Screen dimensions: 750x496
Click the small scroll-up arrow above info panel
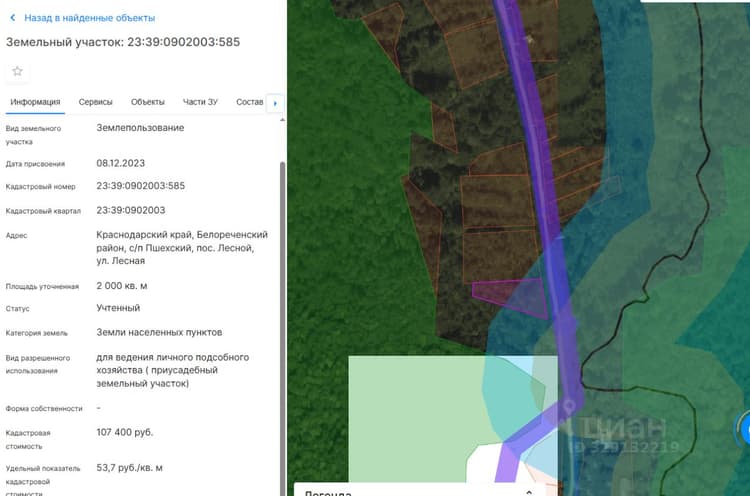point(282,120)
